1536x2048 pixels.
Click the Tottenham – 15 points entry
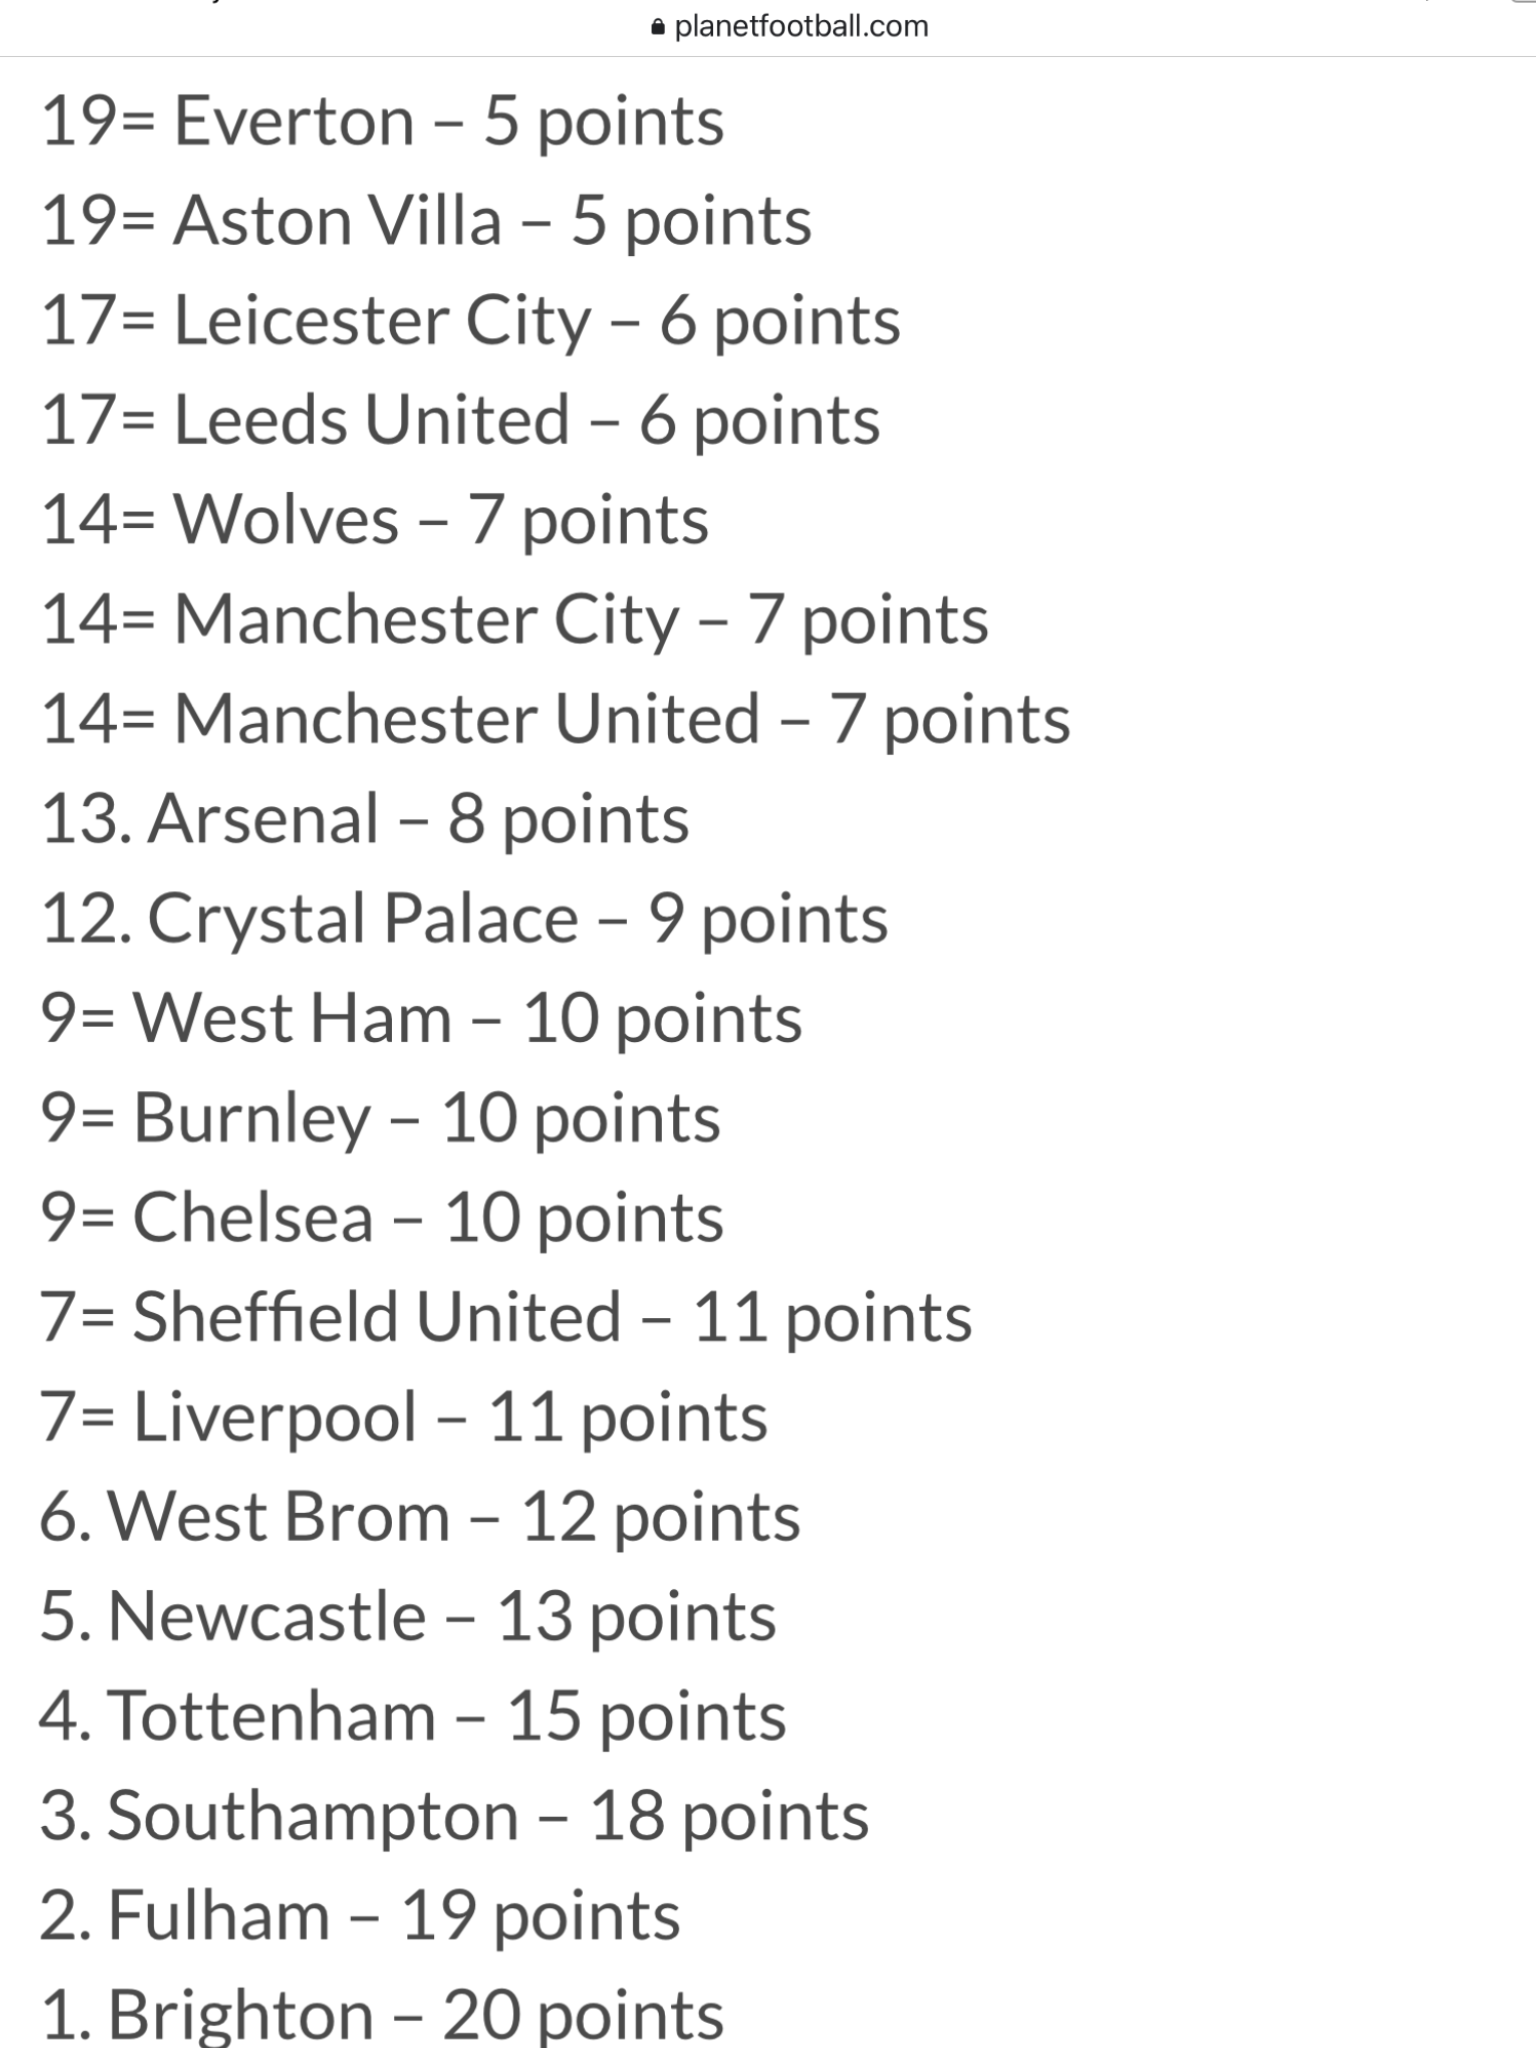click(x=414, y=1717)
